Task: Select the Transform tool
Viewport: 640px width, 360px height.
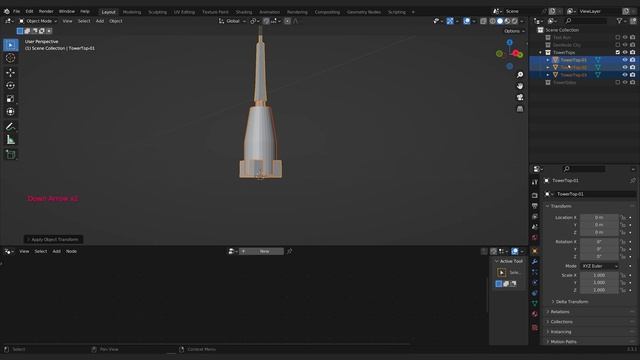Action: click(11, 111)
